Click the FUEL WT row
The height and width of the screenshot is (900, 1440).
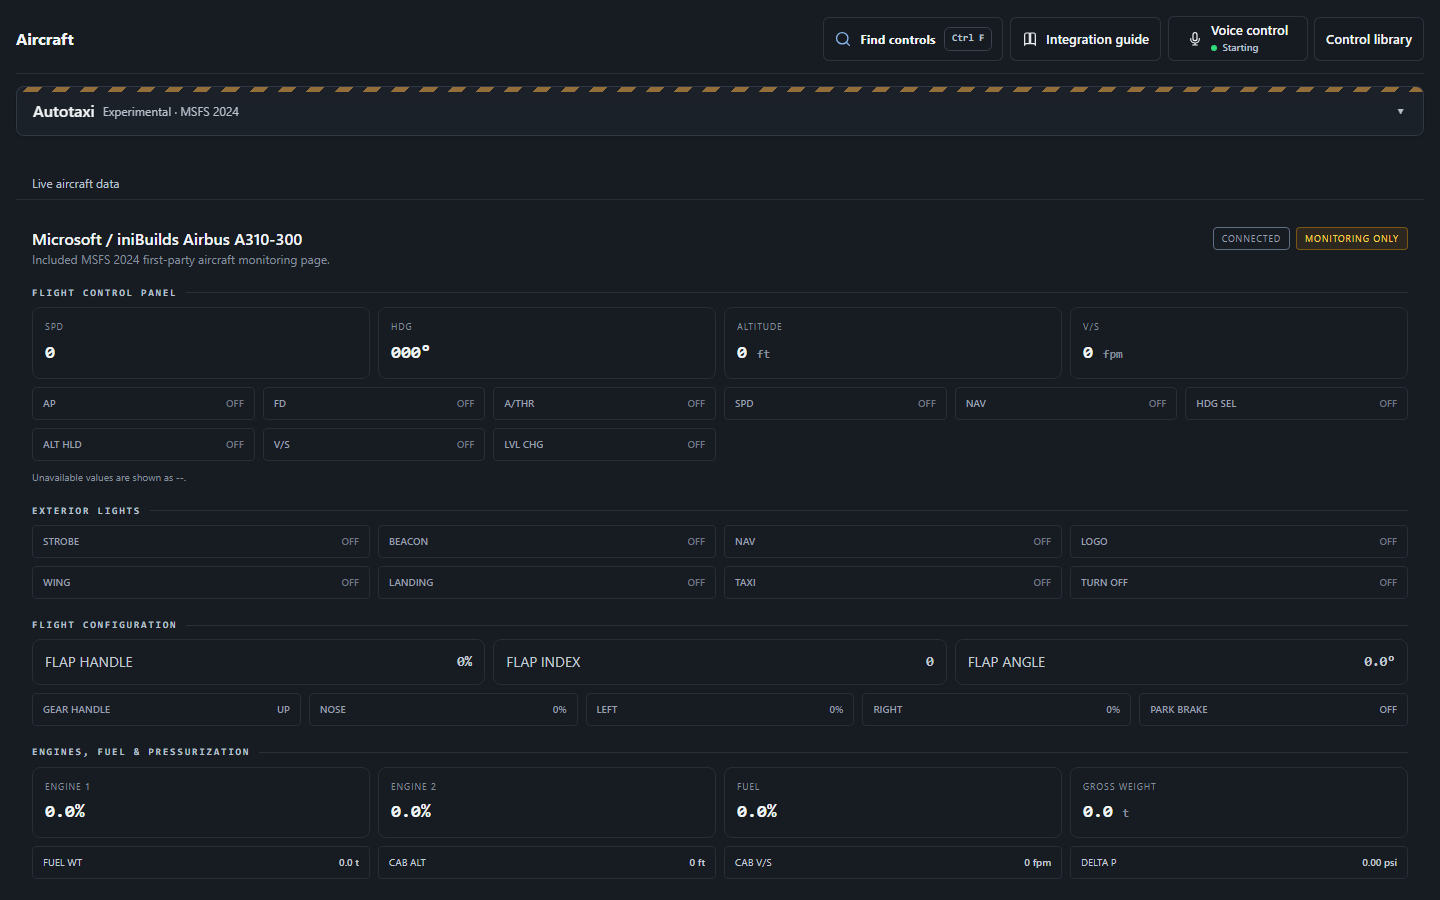coord(201,863)
